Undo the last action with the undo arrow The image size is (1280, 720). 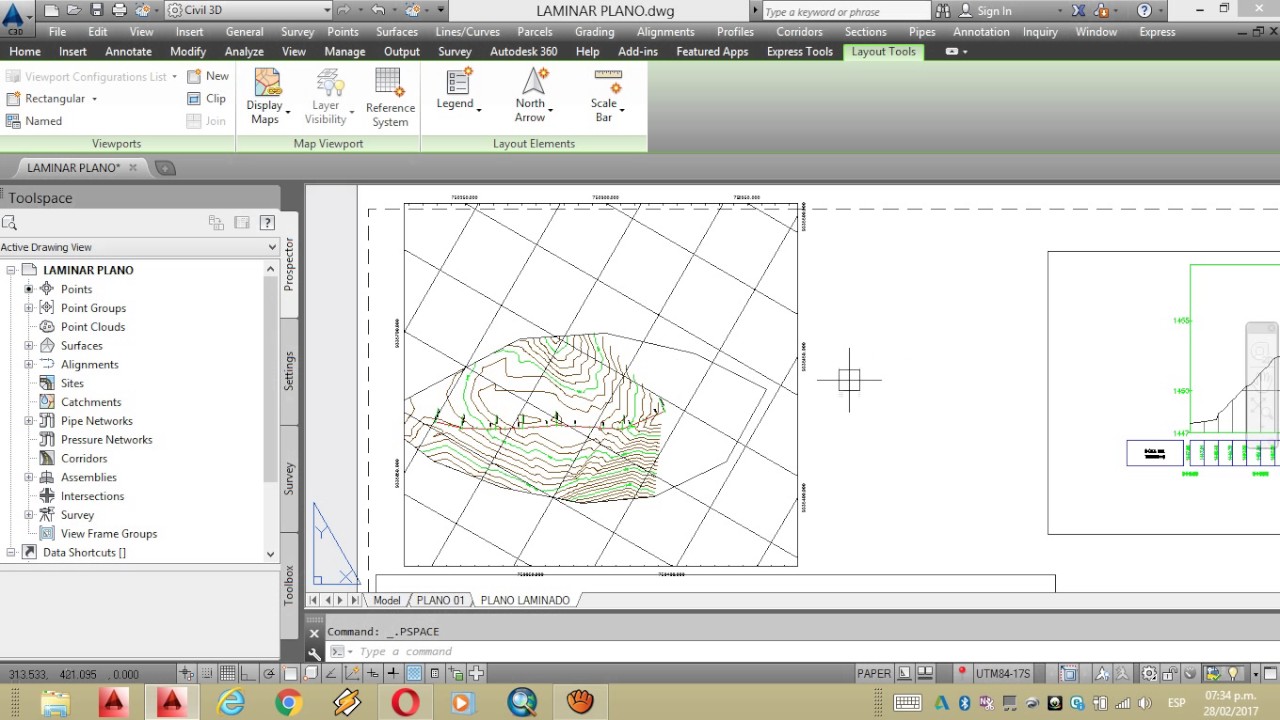(x=378, y=11)
